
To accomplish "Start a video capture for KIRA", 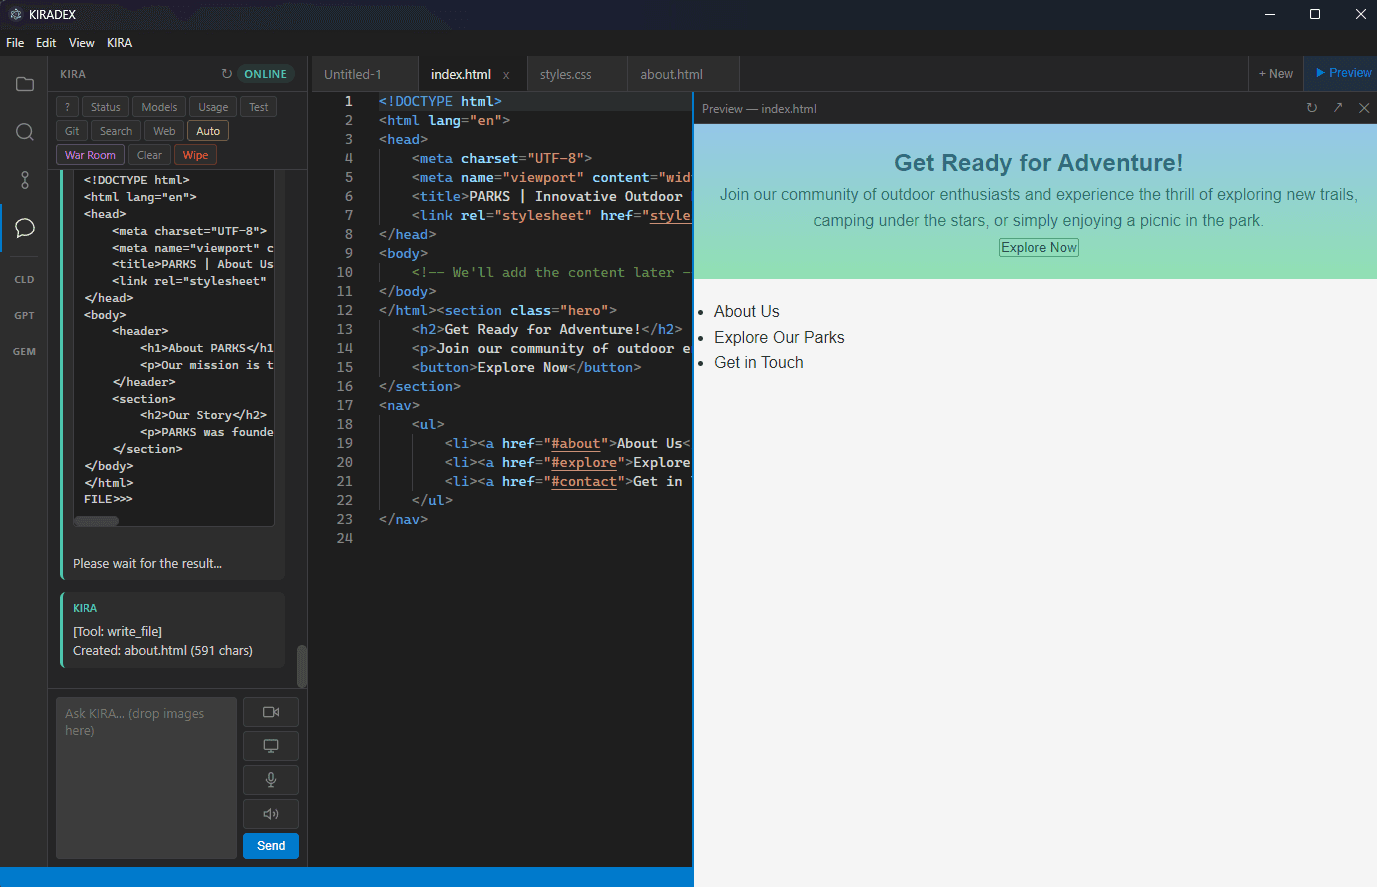I will [x=270, y=711].
